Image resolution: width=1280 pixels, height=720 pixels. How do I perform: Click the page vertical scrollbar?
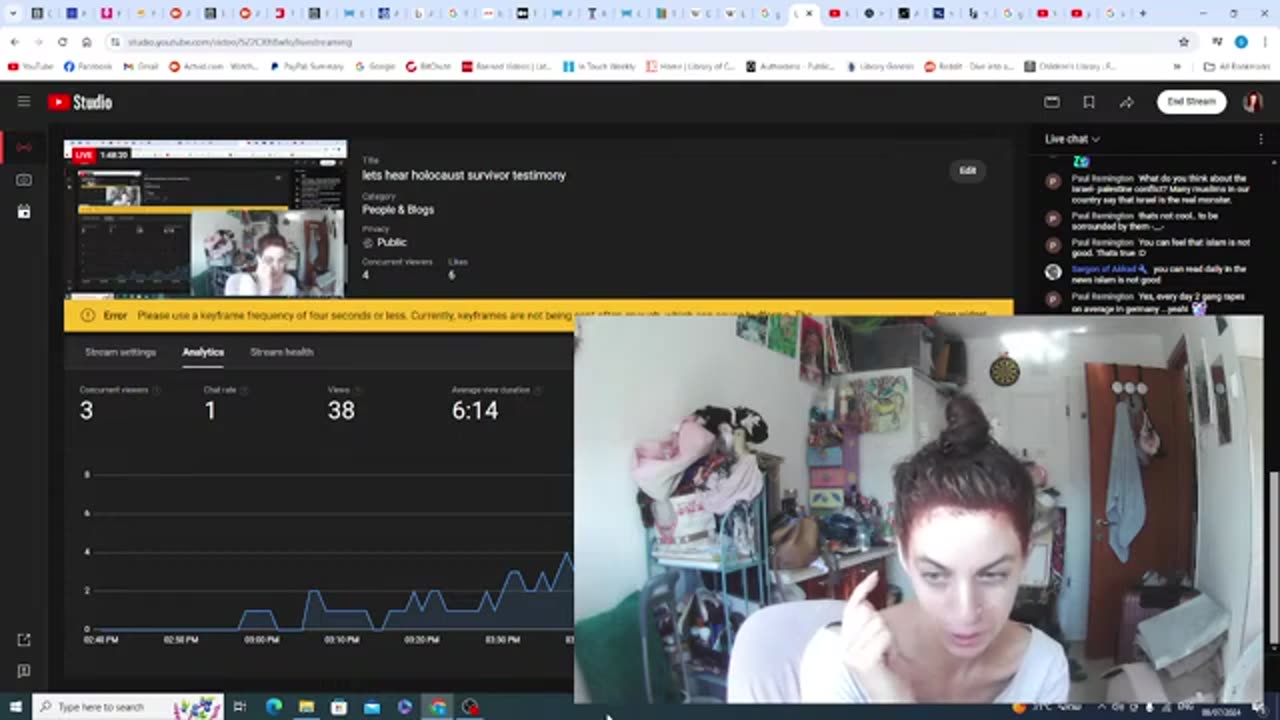[1273, 558]
